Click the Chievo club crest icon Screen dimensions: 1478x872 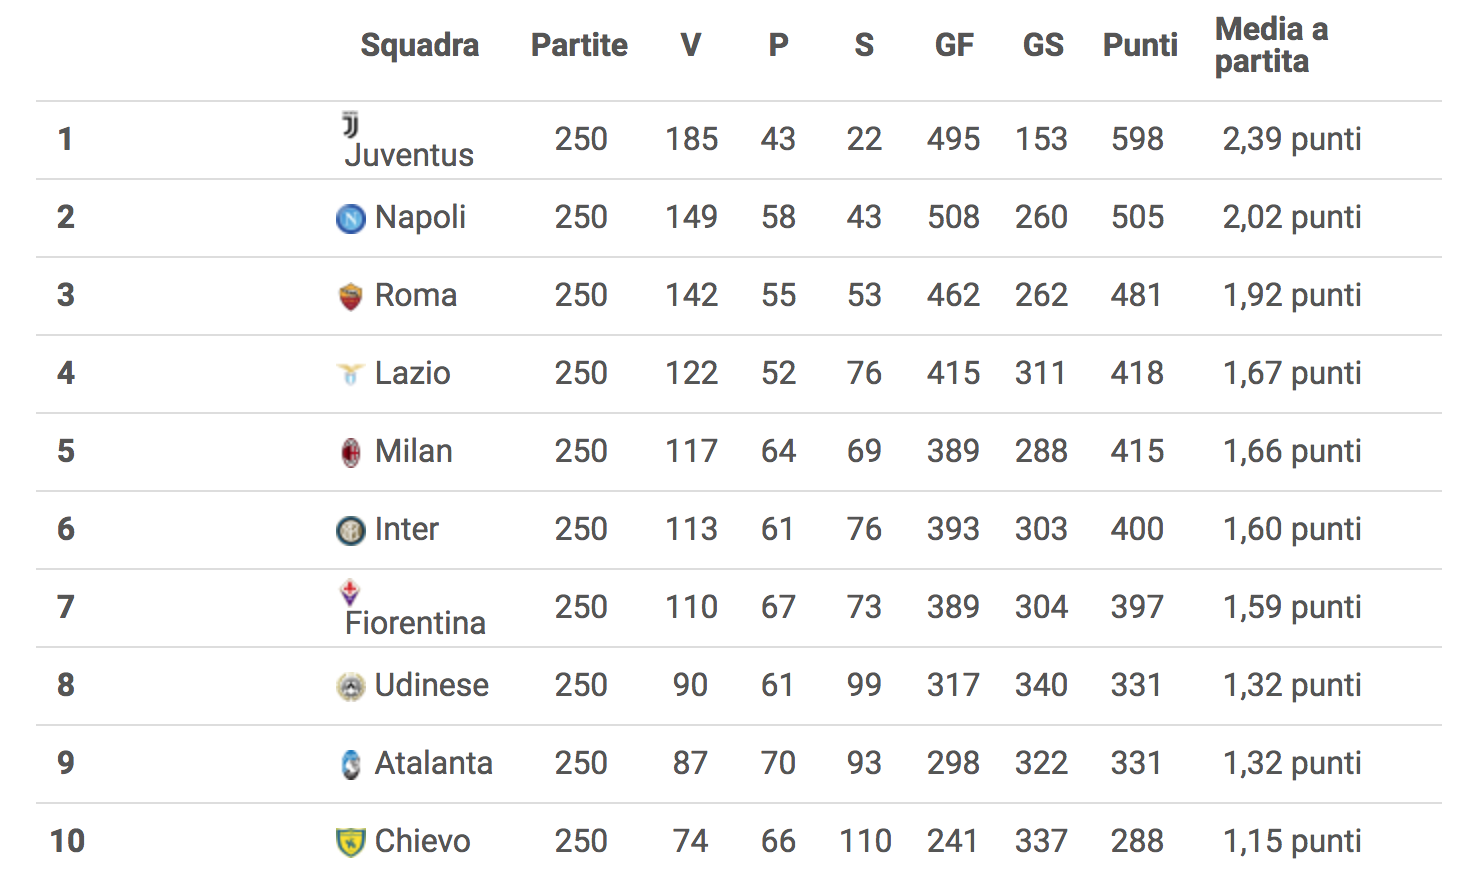pos(350,842)
